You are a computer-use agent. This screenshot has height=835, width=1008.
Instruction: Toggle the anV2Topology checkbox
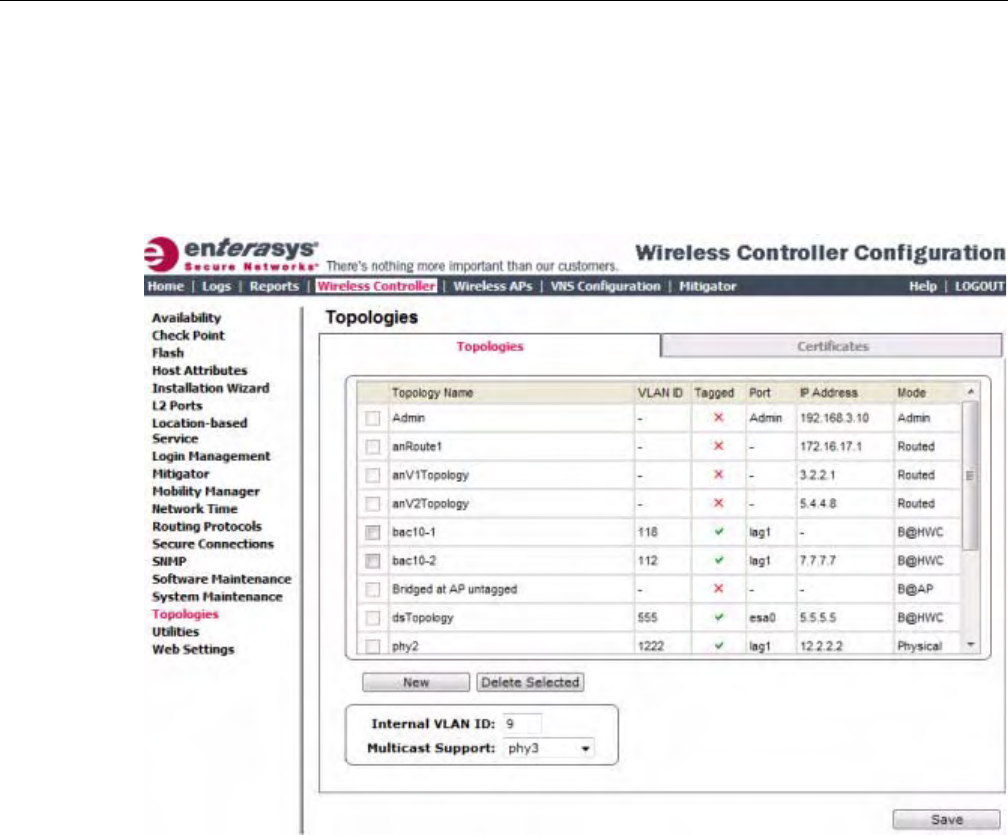pyautogui.click(x=373, y=504)
